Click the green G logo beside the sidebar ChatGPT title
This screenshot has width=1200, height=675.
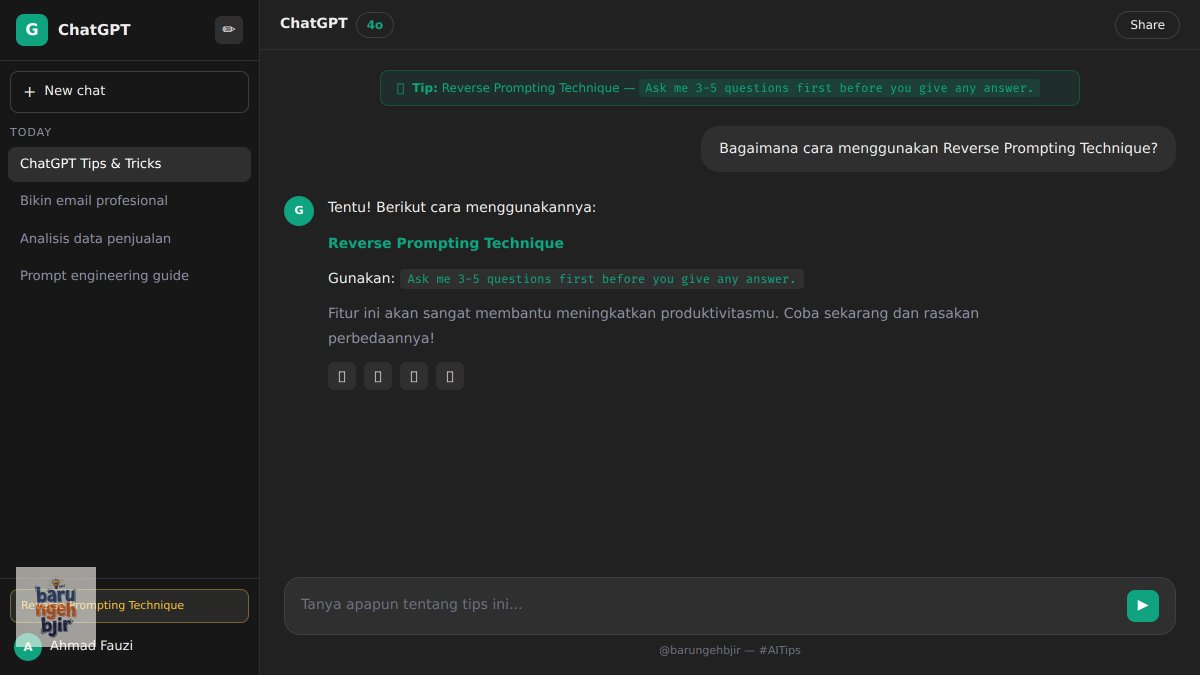[32, 30]
